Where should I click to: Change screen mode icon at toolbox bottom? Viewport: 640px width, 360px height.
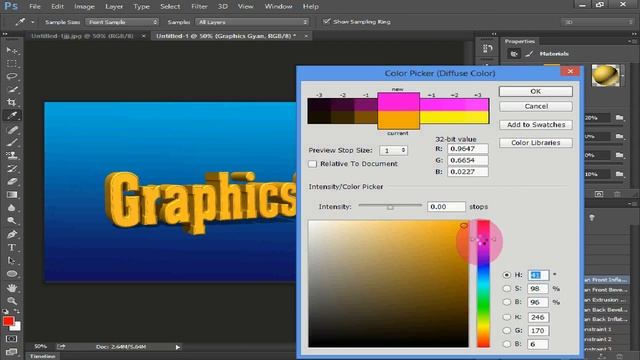coord(11,351)
